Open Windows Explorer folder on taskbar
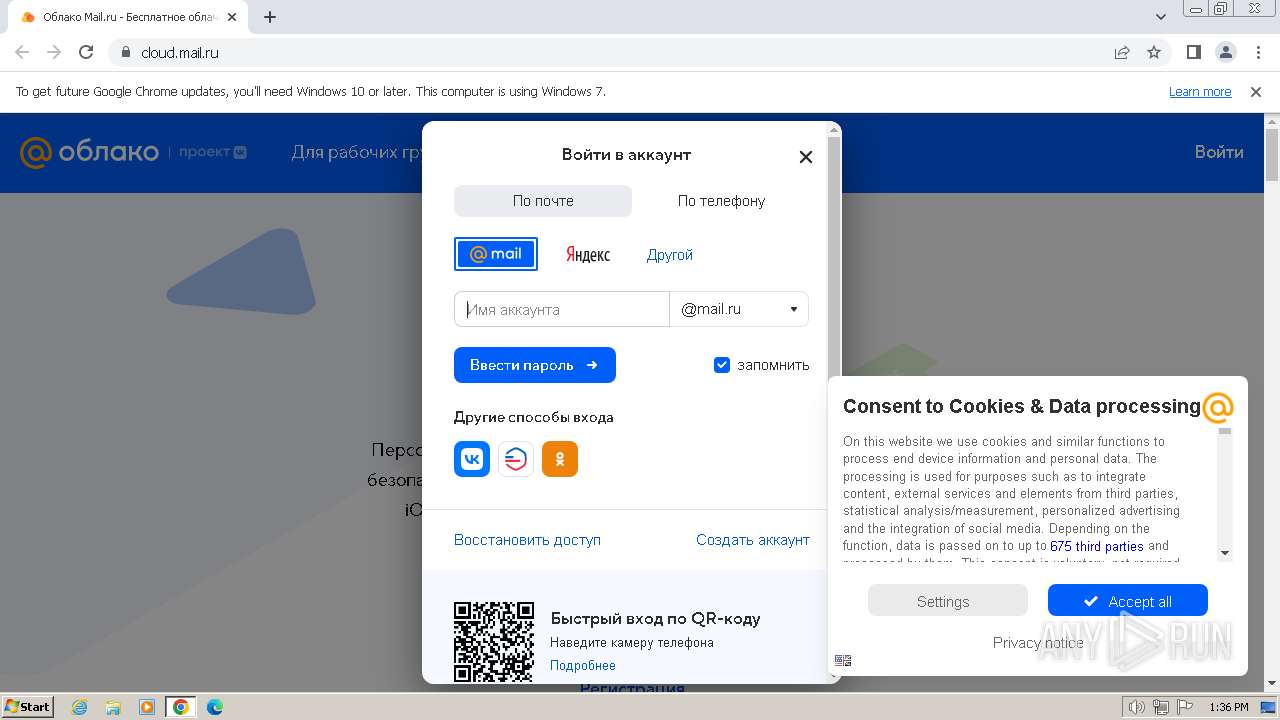This screenshot has width=1280, height=720. coord(113,707)
